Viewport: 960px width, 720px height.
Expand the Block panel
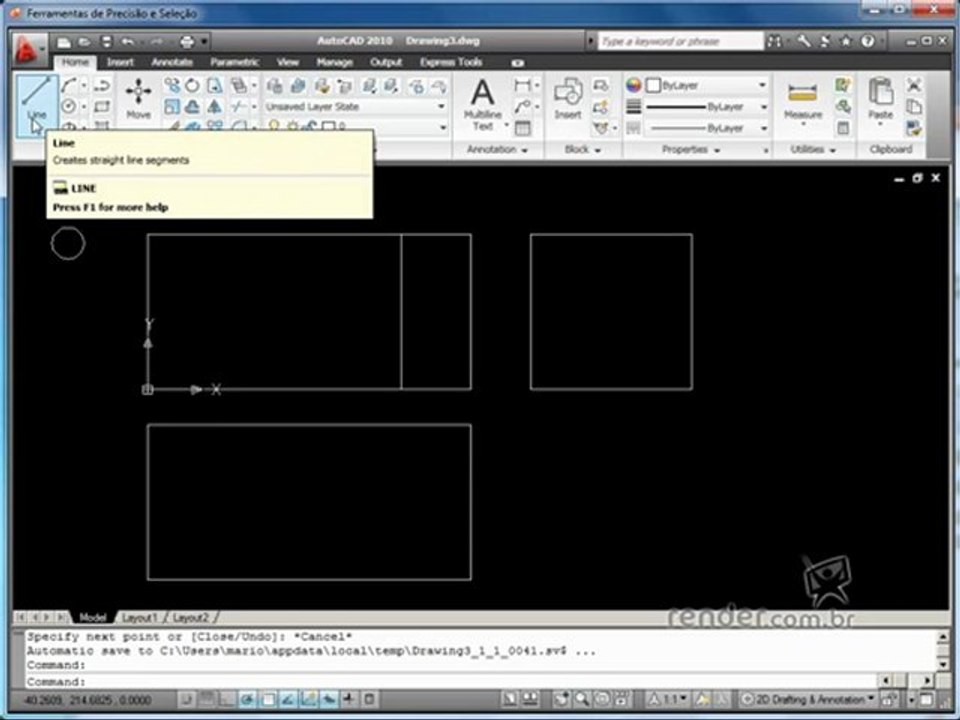click(x=582, y=149)
